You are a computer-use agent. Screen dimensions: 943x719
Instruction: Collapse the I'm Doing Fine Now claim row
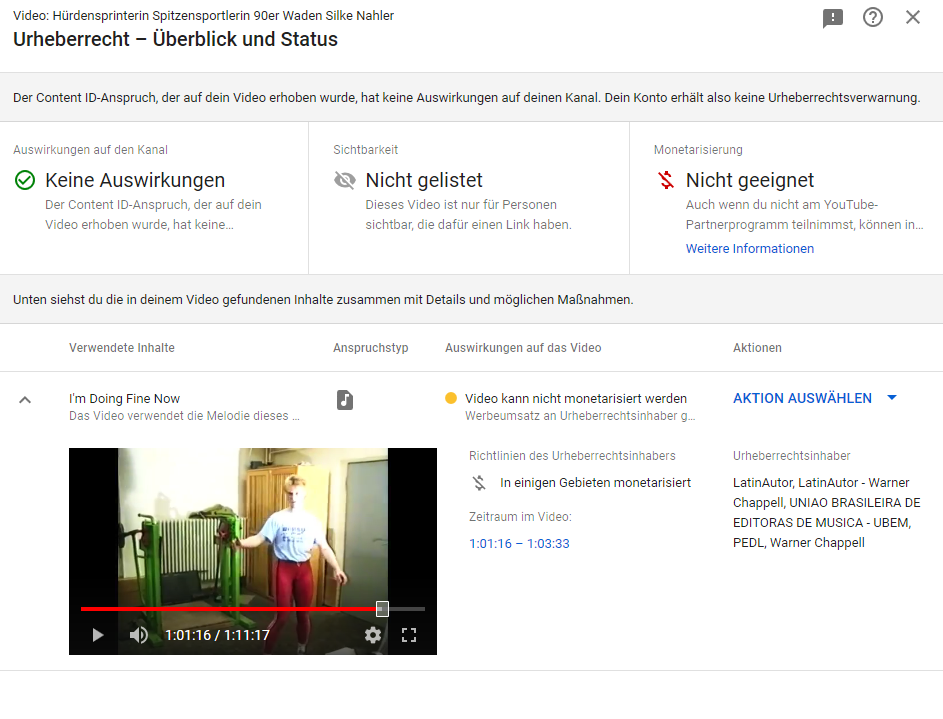[25, 399]
